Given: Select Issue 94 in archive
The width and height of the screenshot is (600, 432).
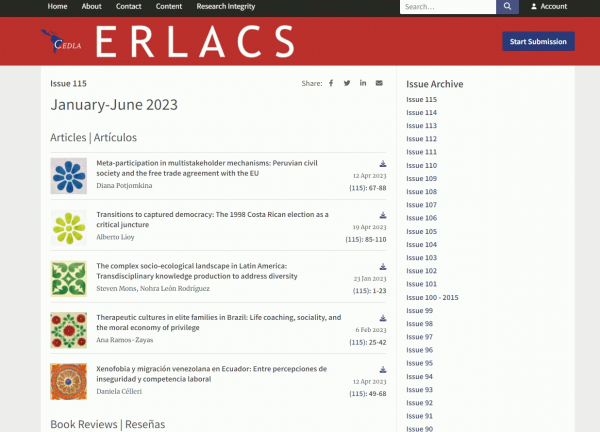Looking at the screenshot, I should click(419, 377).
